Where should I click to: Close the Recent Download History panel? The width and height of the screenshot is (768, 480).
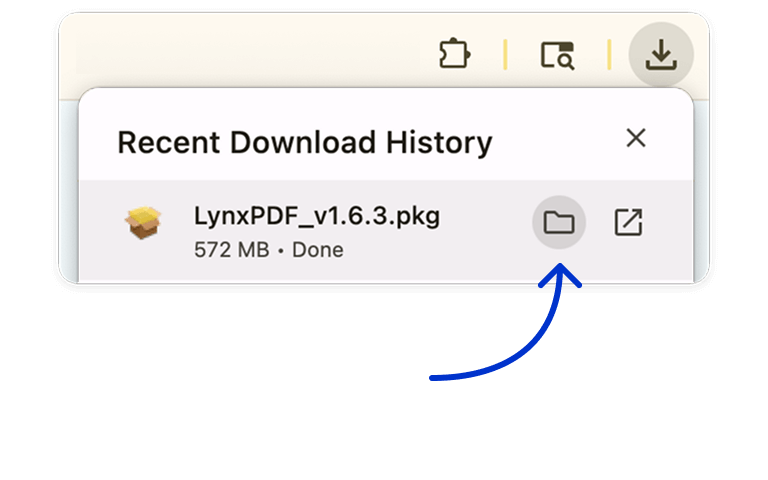click(x=635, y=138)
